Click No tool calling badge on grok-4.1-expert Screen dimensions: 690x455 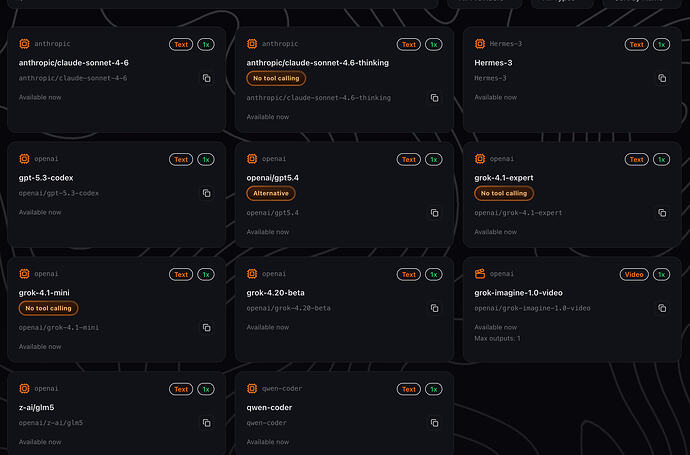coord(504,193)
